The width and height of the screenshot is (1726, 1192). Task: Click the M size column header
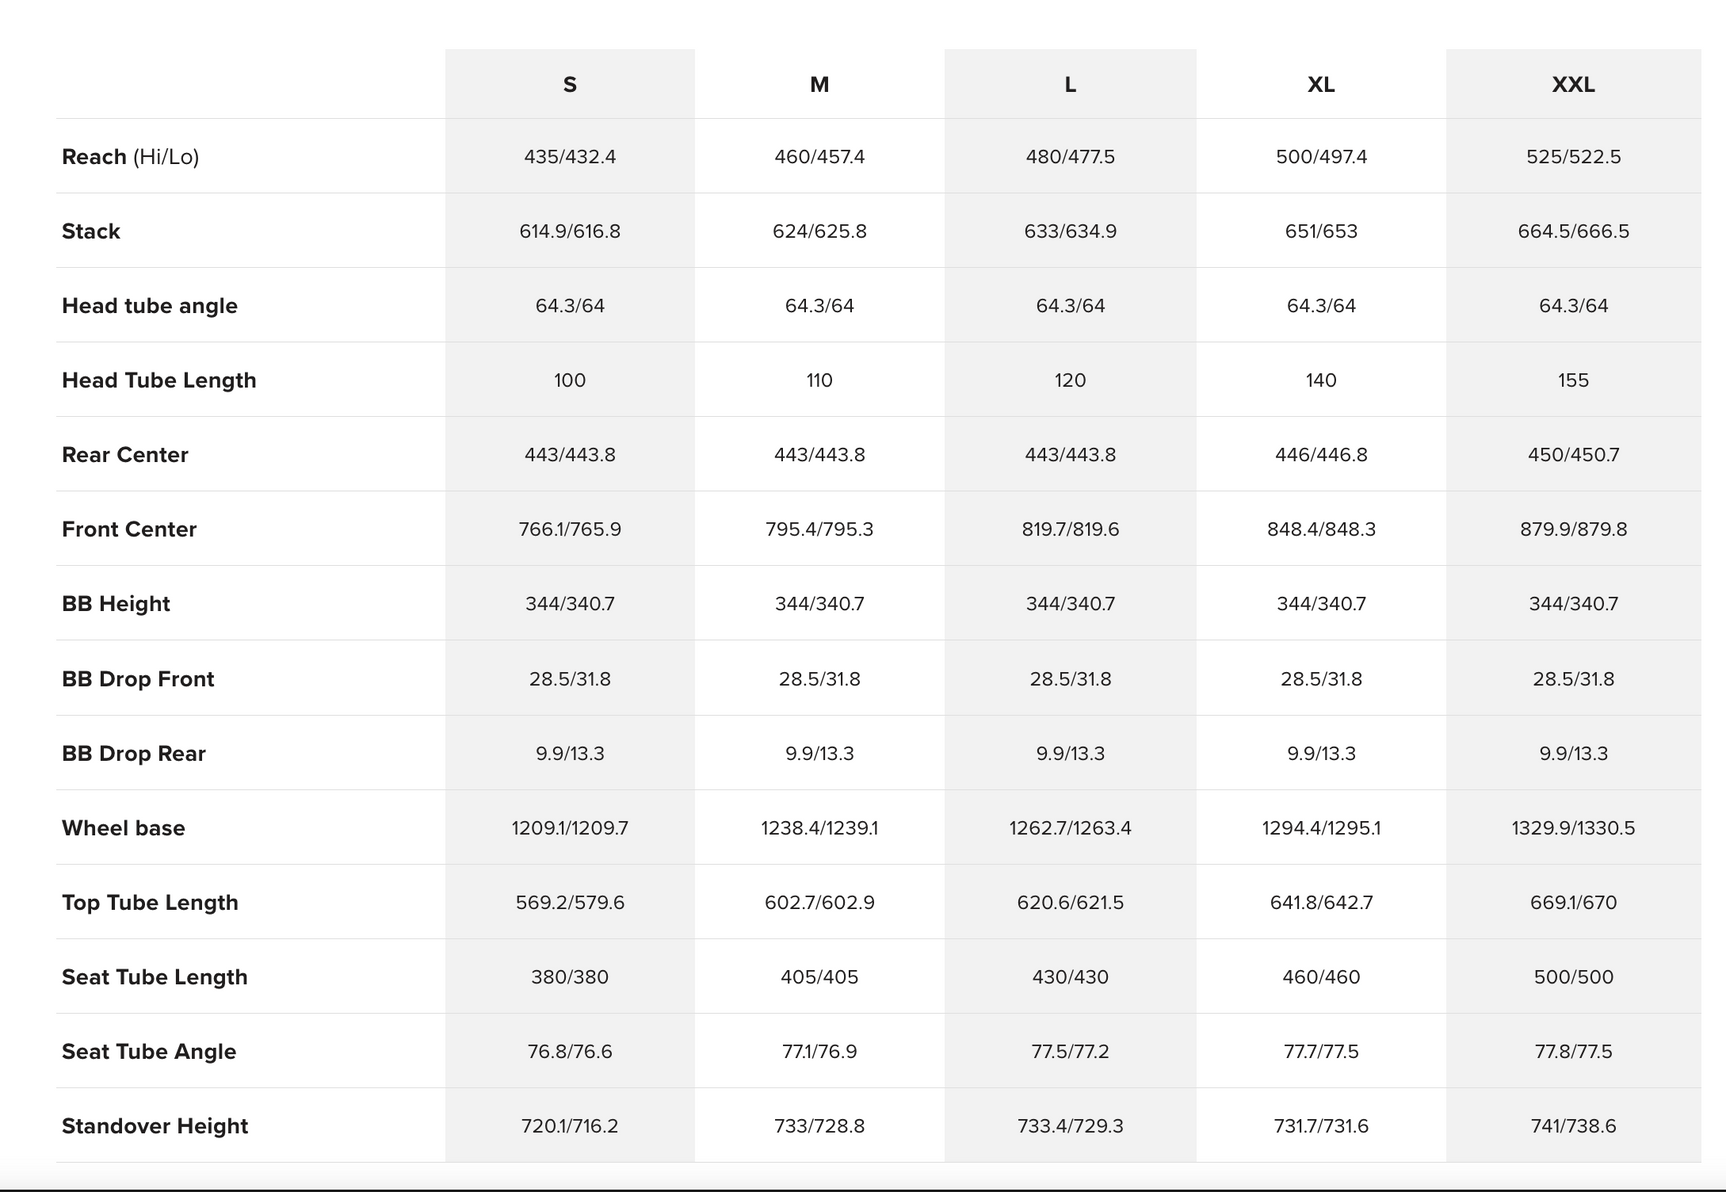pyautogui.click(x=819, y=85)
